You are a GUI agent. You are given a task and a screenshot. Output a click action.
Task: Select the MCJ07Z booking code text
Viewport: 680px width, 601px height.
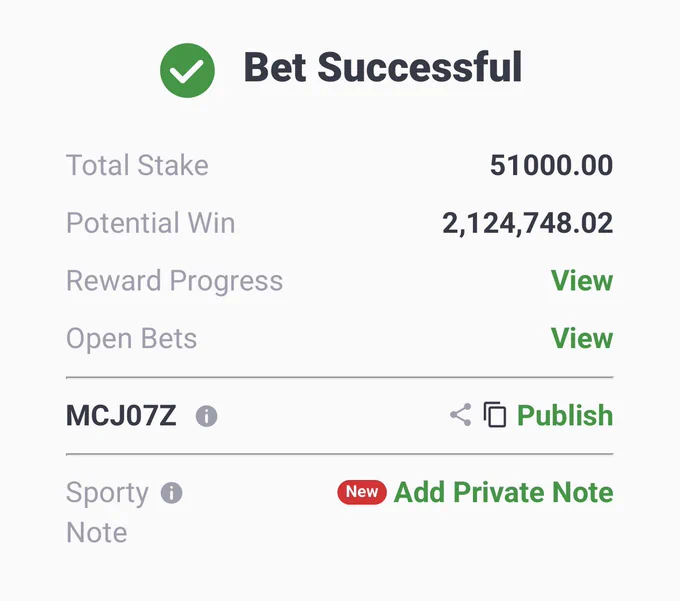pos(121,415)
